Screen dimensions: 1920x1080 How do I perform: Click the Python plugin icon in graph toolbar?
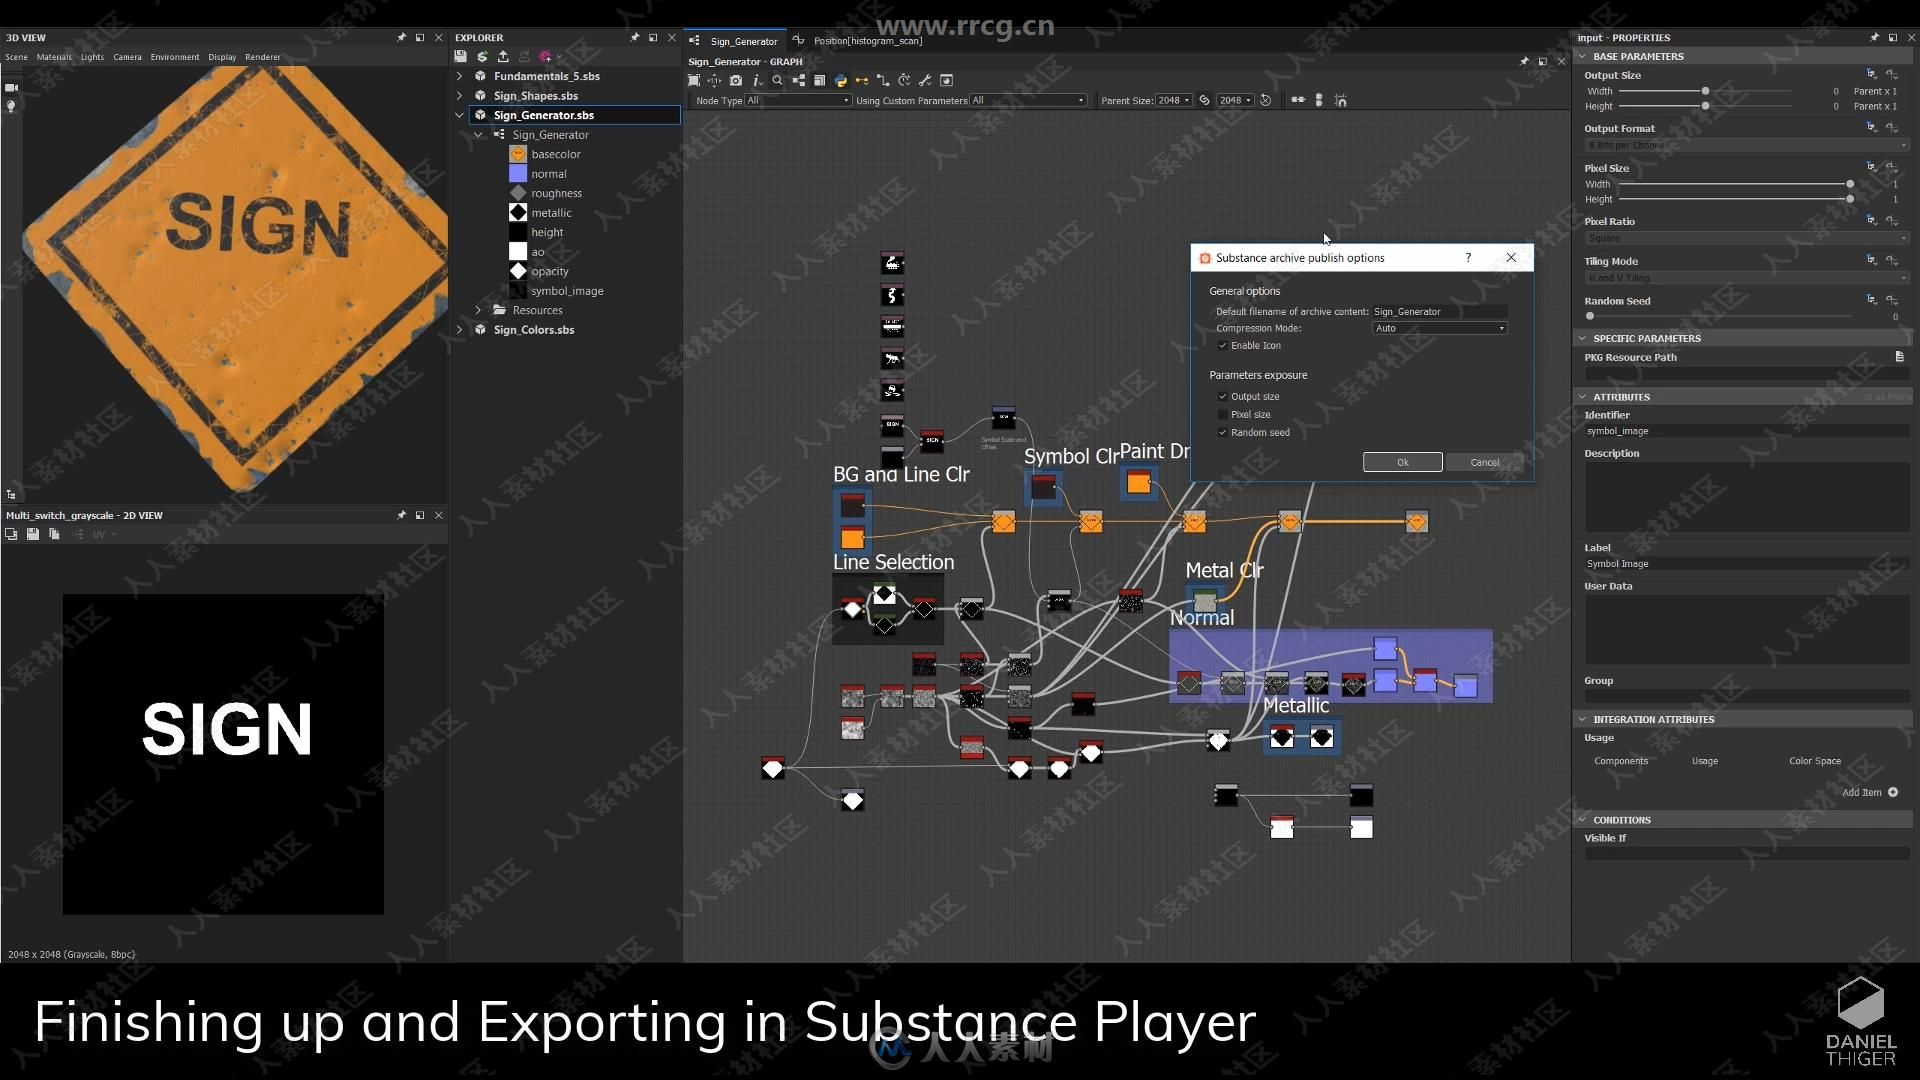[x=841, y=80]
